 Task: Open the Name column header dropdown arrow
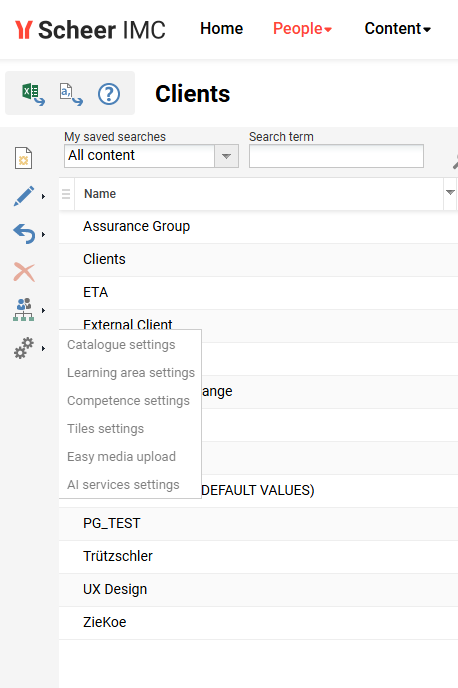point(450,193)
